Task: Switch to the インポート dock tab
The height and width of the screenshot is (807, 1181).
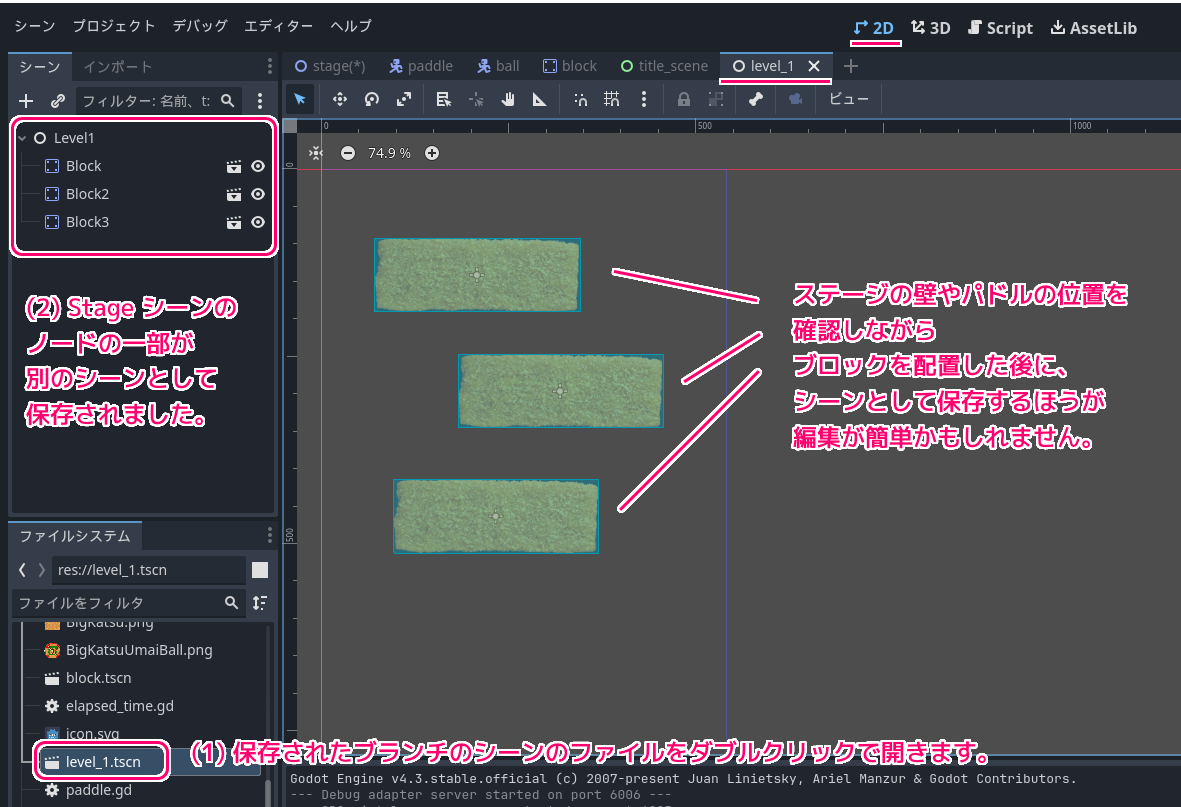Action: 117,67
